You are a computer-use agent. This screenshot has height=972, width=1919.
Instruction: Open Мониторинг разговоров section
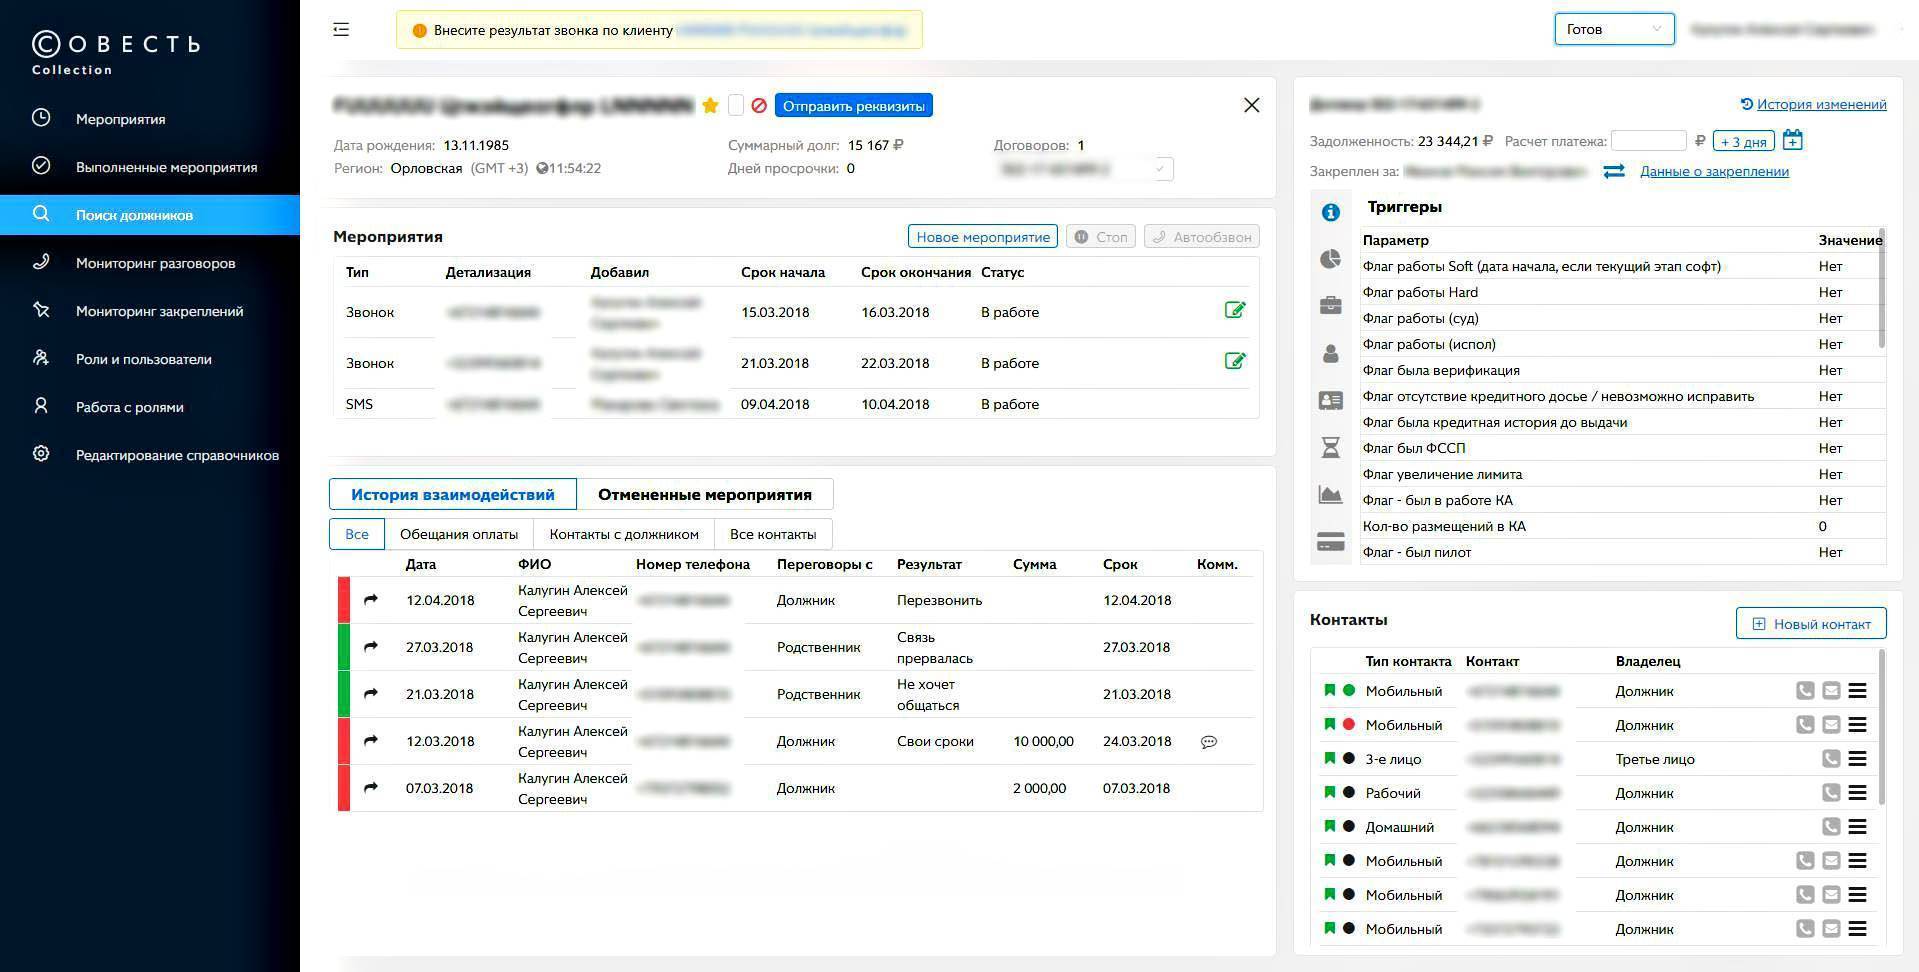click(150, 263)
